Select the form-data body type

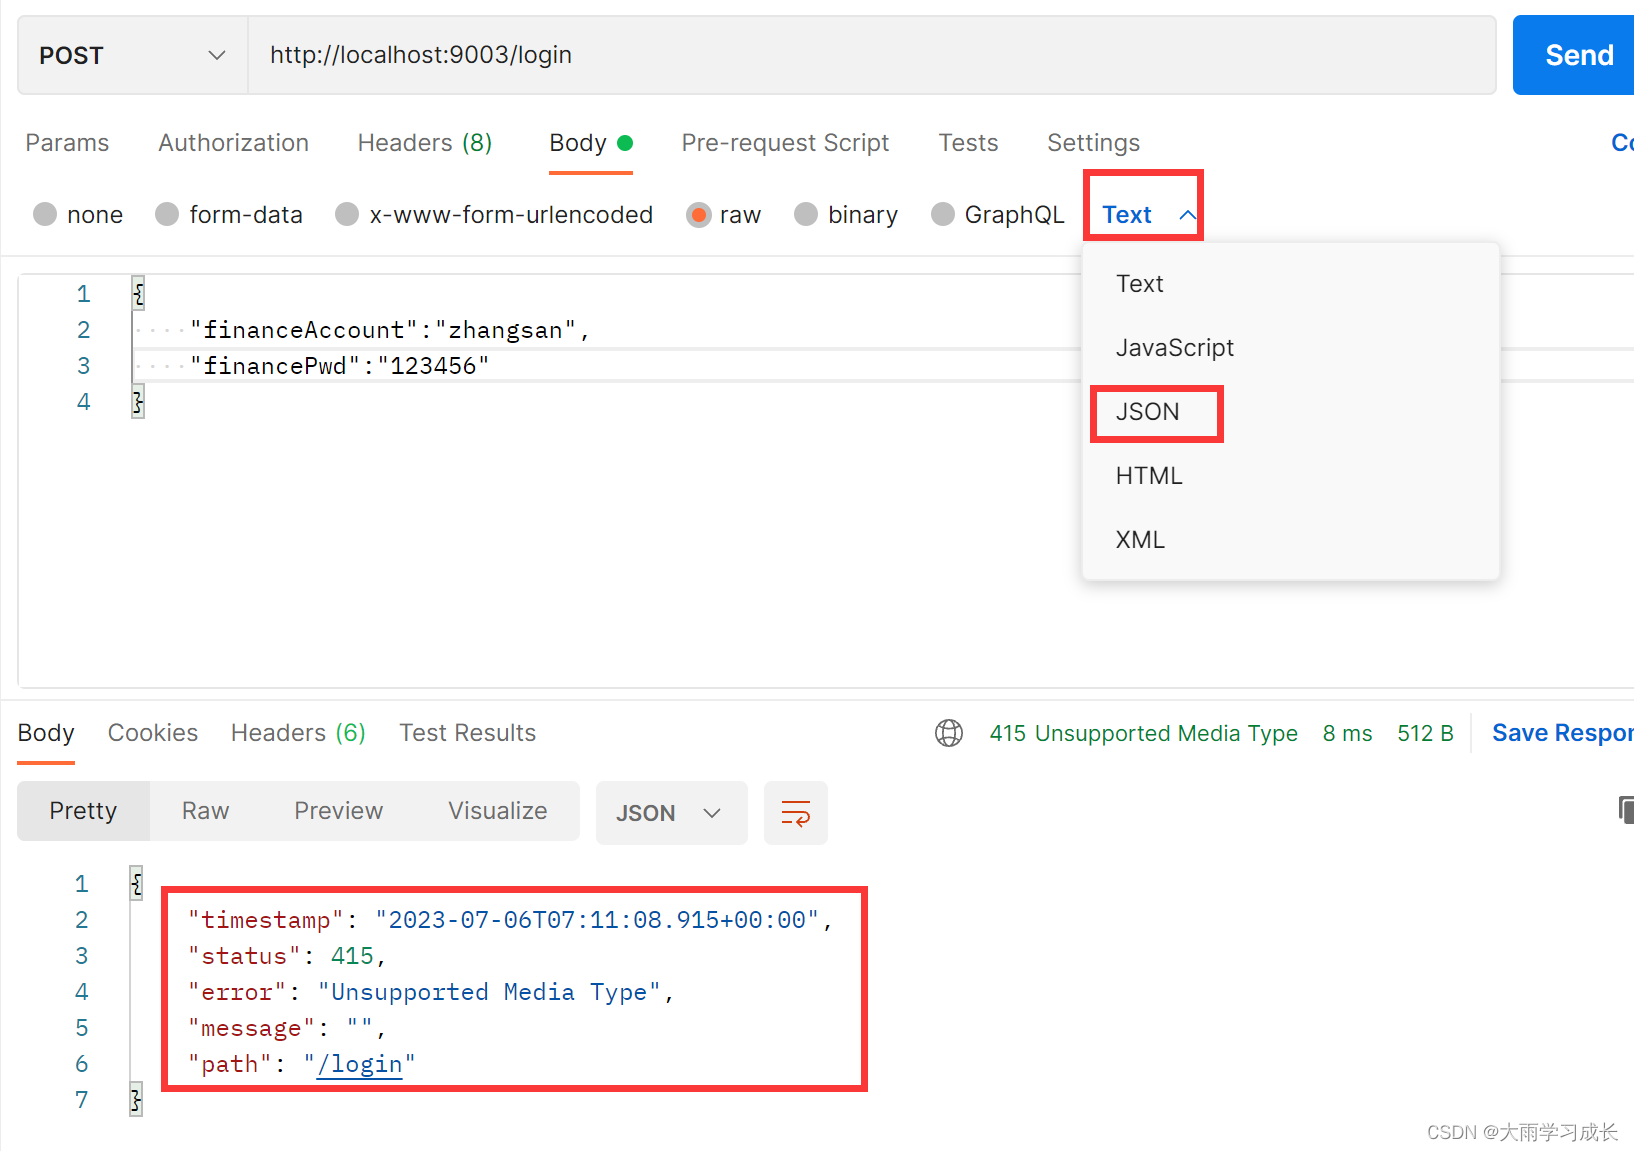(x=229, y=214)
